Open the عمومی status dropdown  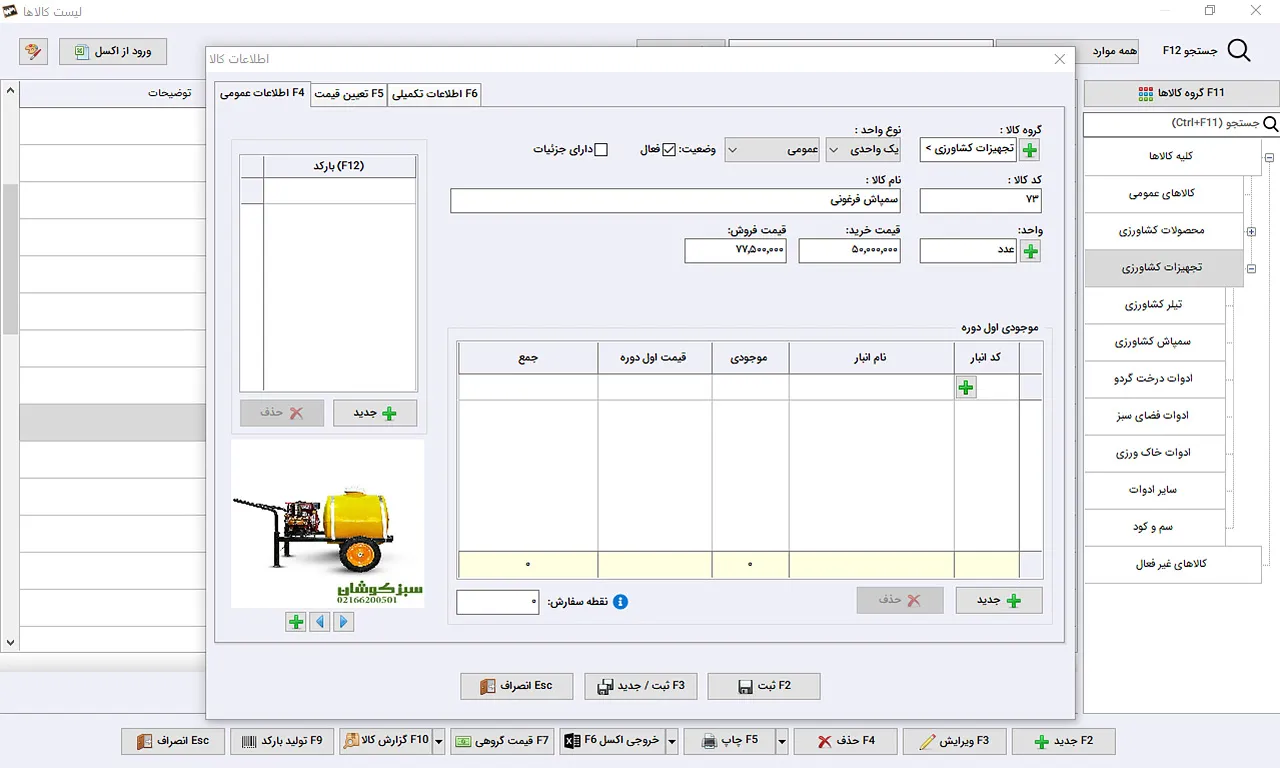[x=772, y=150]
